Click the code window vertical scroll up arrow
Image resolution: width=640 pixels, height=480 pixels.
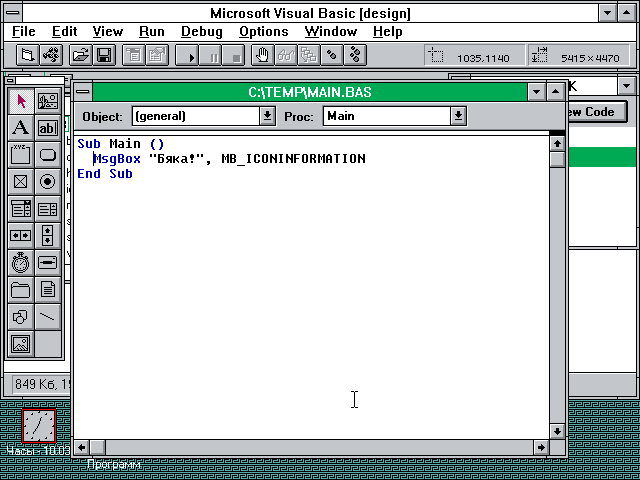click(558, 143)
